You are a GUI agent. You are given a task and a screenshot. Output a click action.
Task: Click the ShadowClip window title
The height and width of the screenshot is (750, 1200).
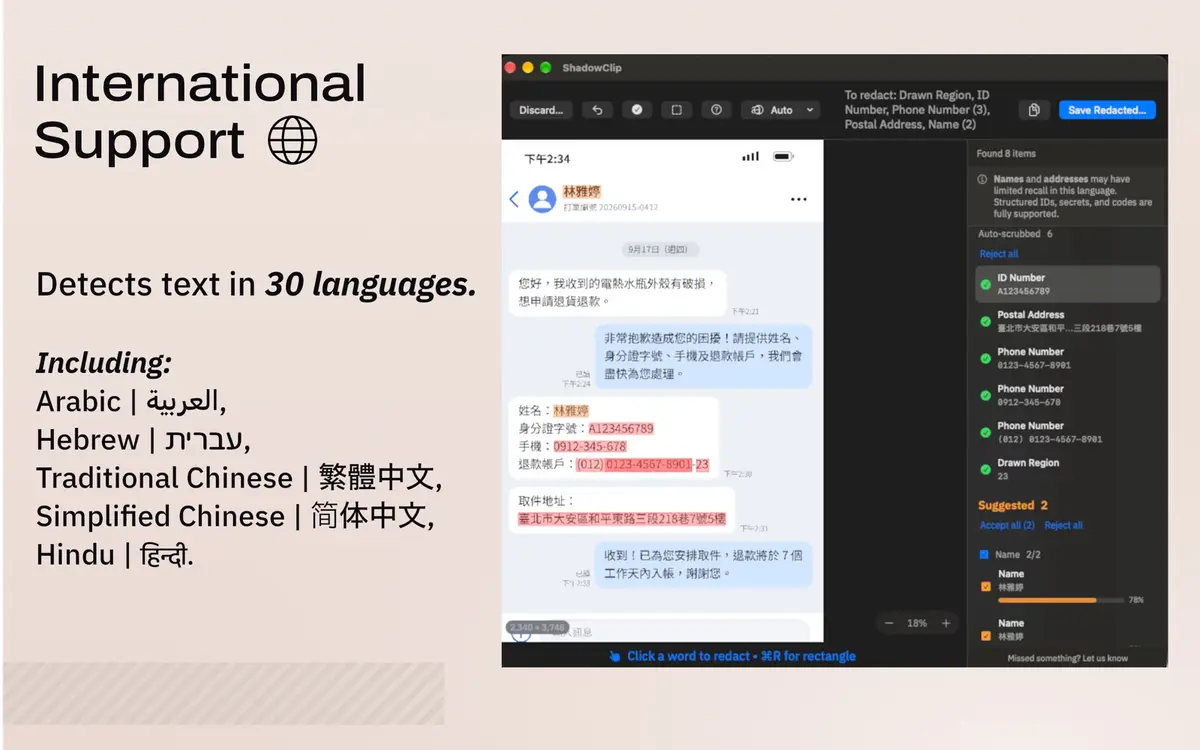click(592, 67)
